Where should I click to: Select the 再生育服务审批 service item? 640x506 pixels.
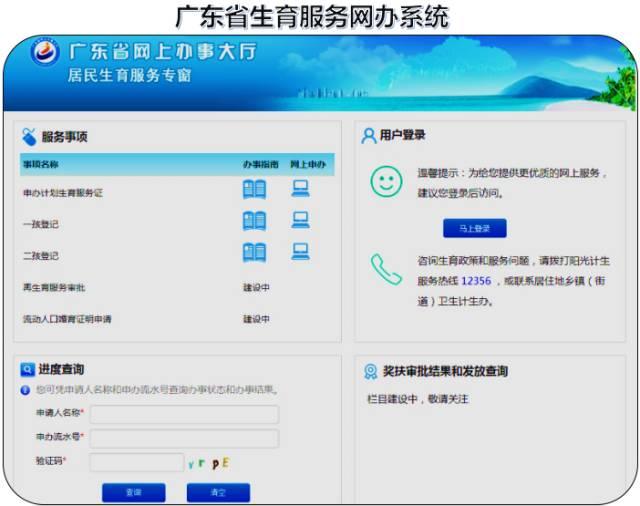tap(54, 288)
